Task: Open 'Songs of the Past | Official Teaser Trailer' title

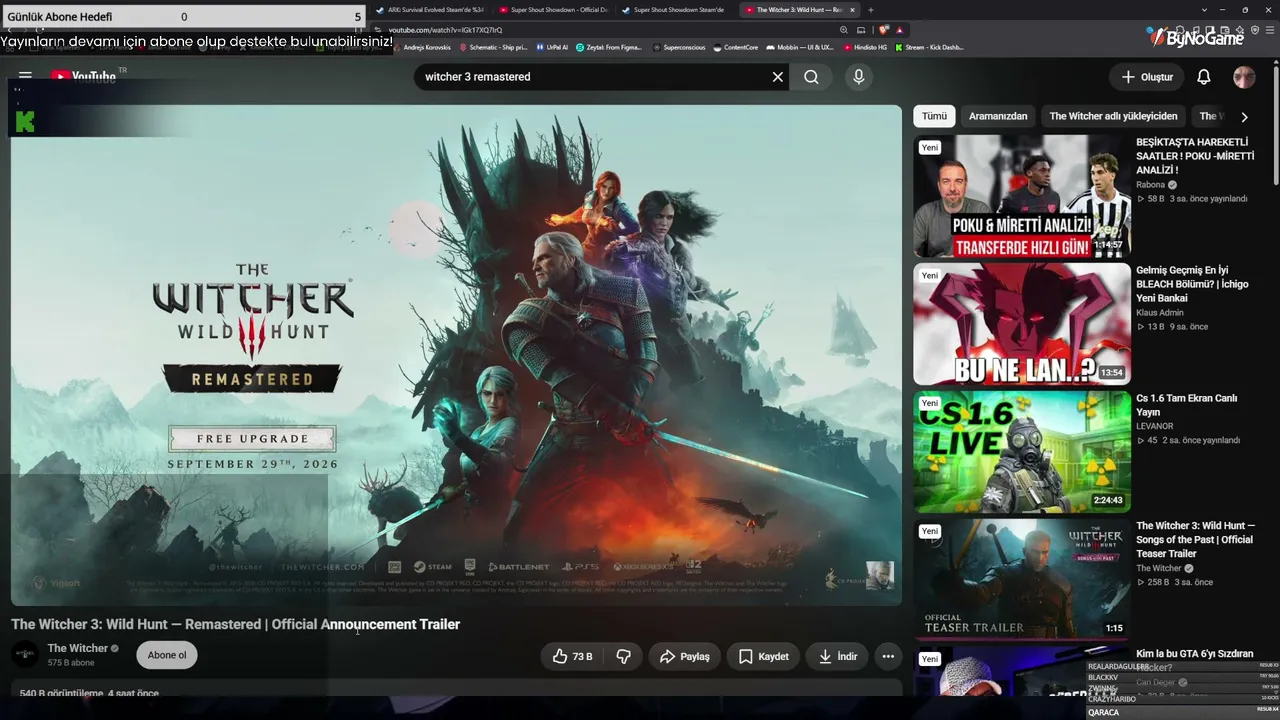Action: pyautogui.click(x=1194, y=540)
